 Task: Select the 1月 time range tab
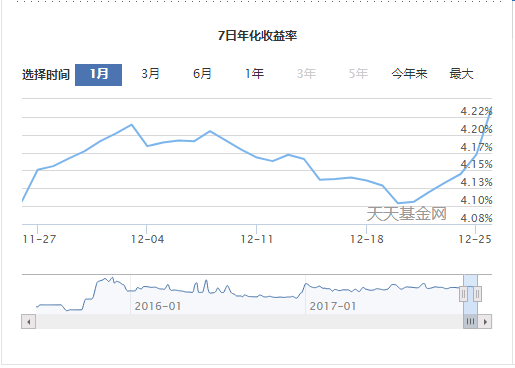(98, 75)
